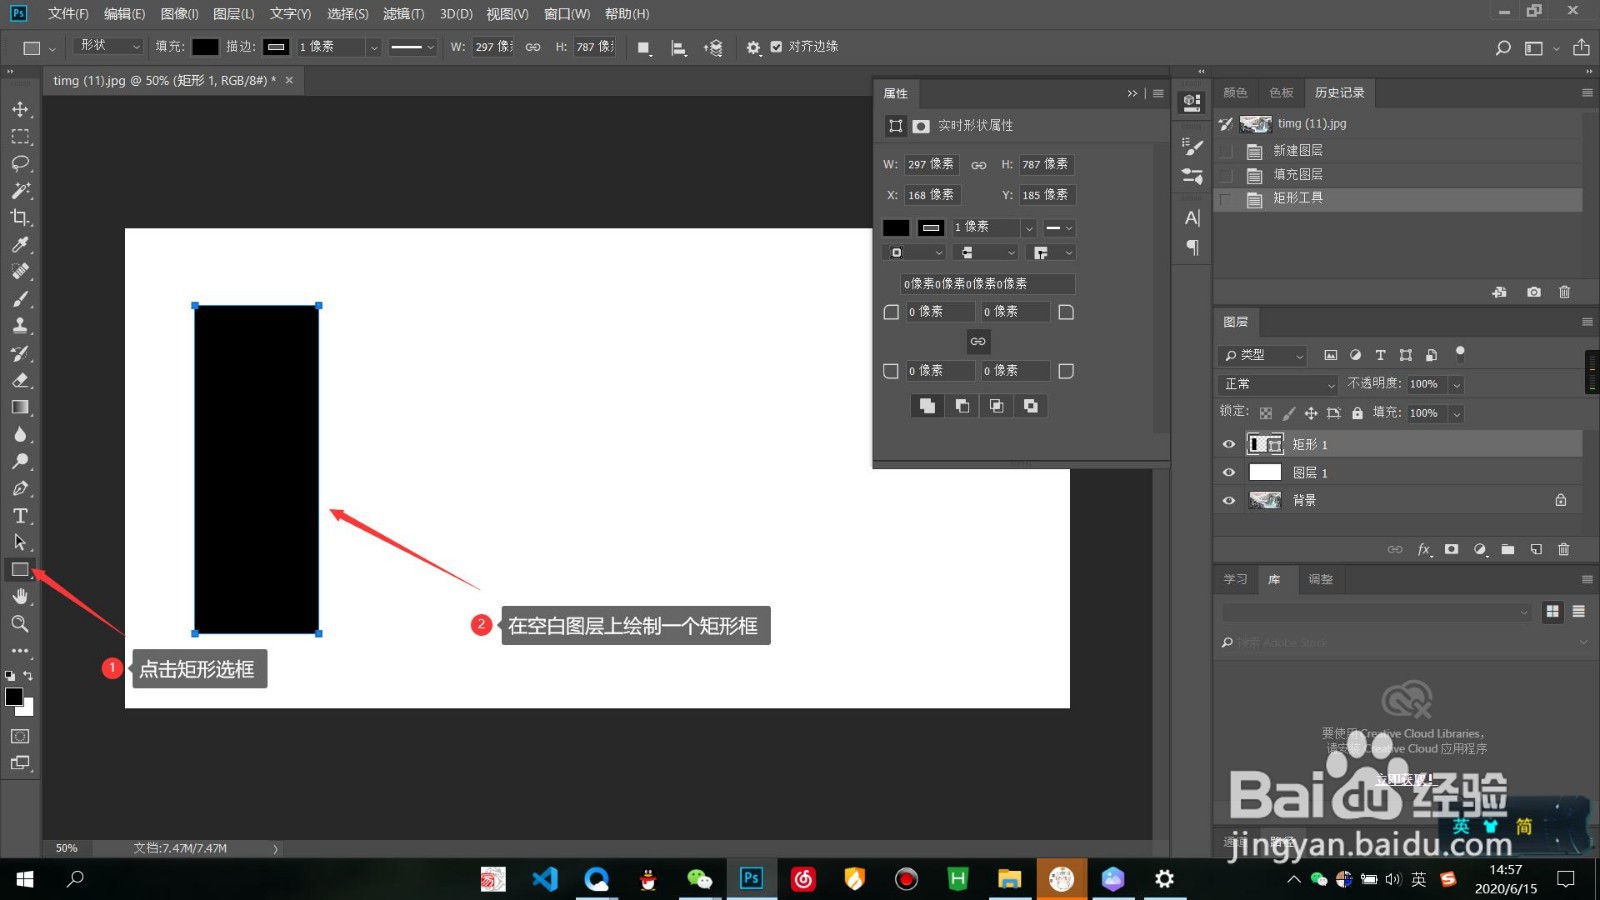This screenshot has height=900, width=1600.
Task: Switch to the 色板 tab
Action: [x=1280, y=92]
